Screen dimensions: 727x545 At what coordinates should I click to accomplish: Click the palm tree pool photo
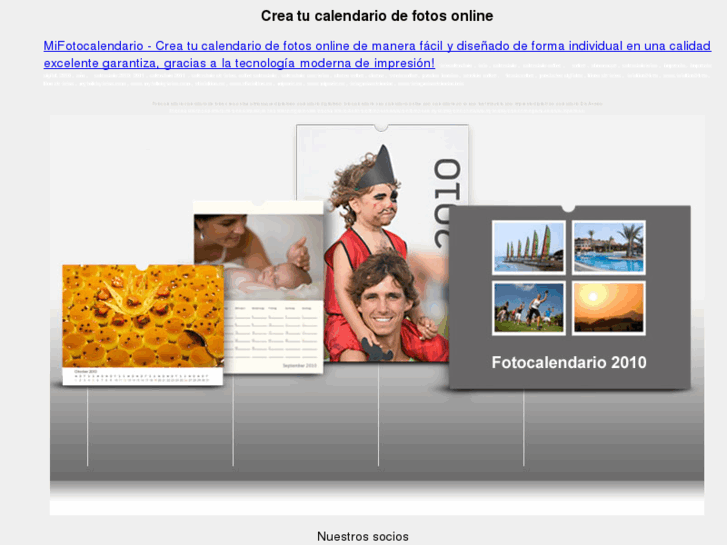(x=609, y=248)
